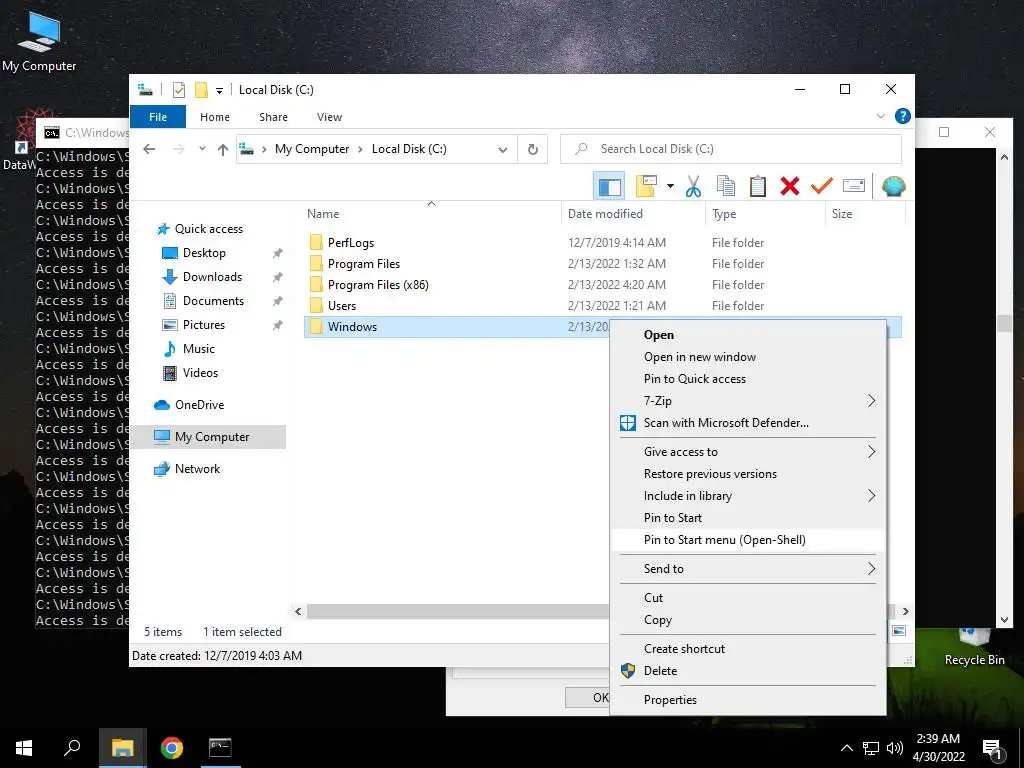Click the Properties quick access toolbar icon
The image size is (1024, 768).
[179, 90]
